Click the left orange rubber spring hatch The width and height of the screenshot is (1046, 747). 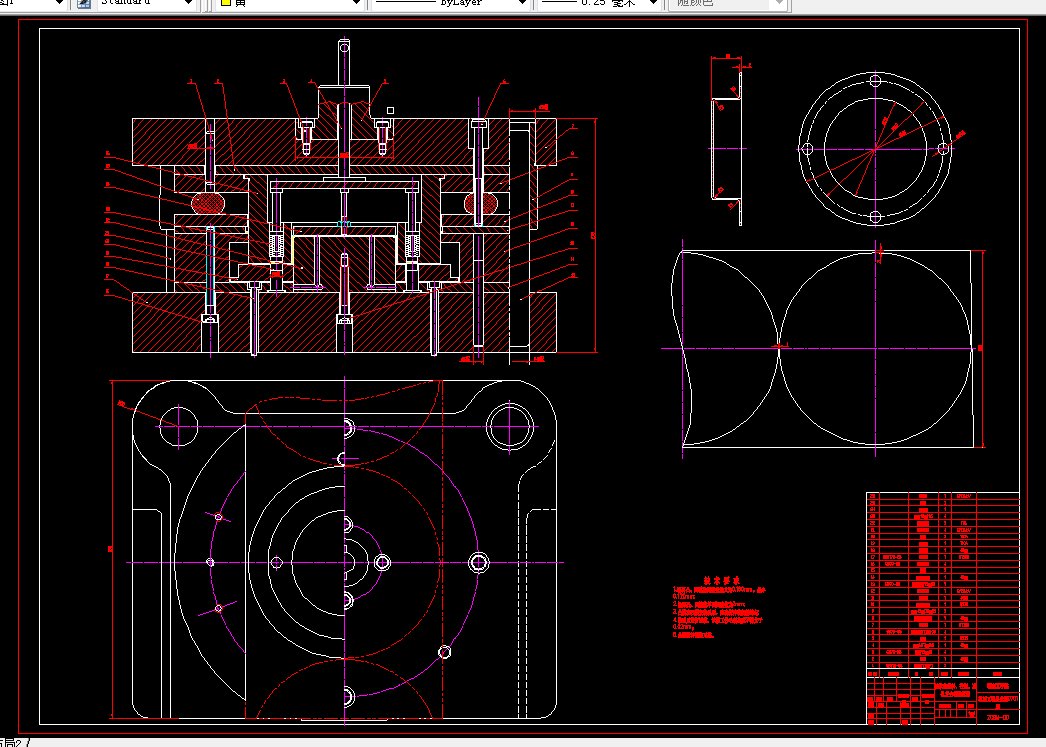click(208, 202)
